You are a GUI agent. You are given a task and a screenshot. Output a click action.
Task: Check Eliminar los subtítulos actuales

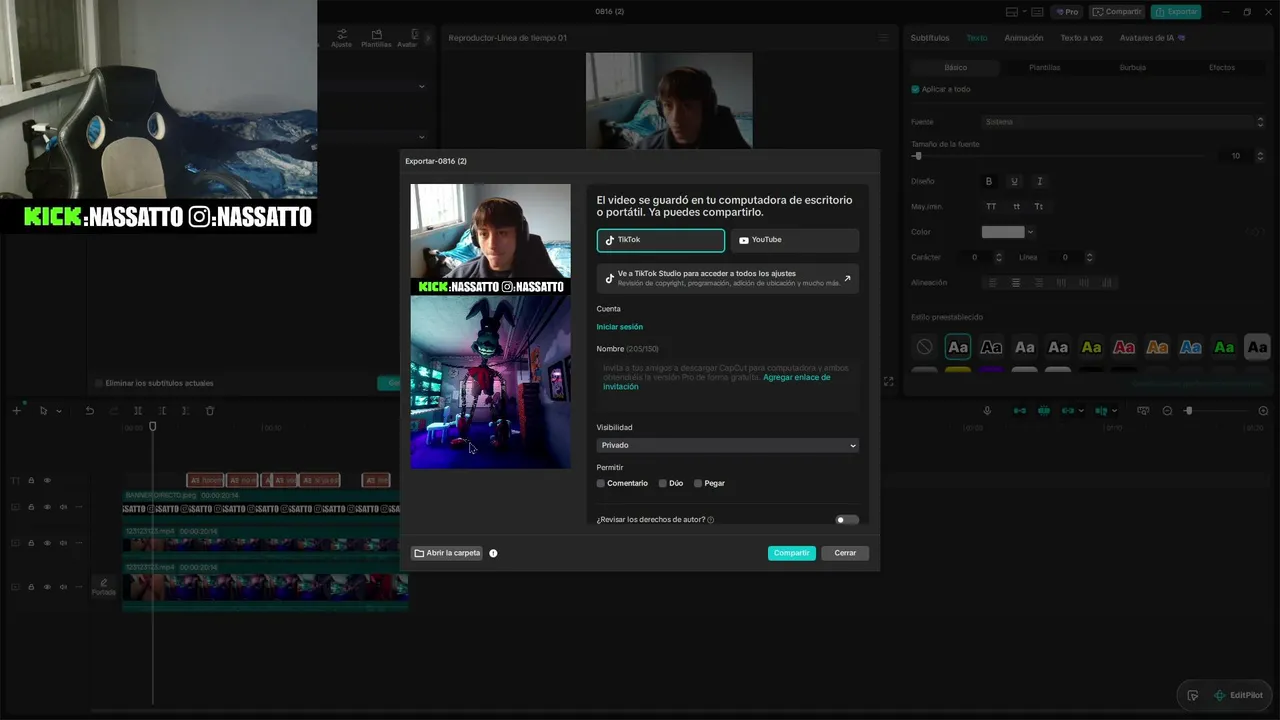click(x=98, y=383)
